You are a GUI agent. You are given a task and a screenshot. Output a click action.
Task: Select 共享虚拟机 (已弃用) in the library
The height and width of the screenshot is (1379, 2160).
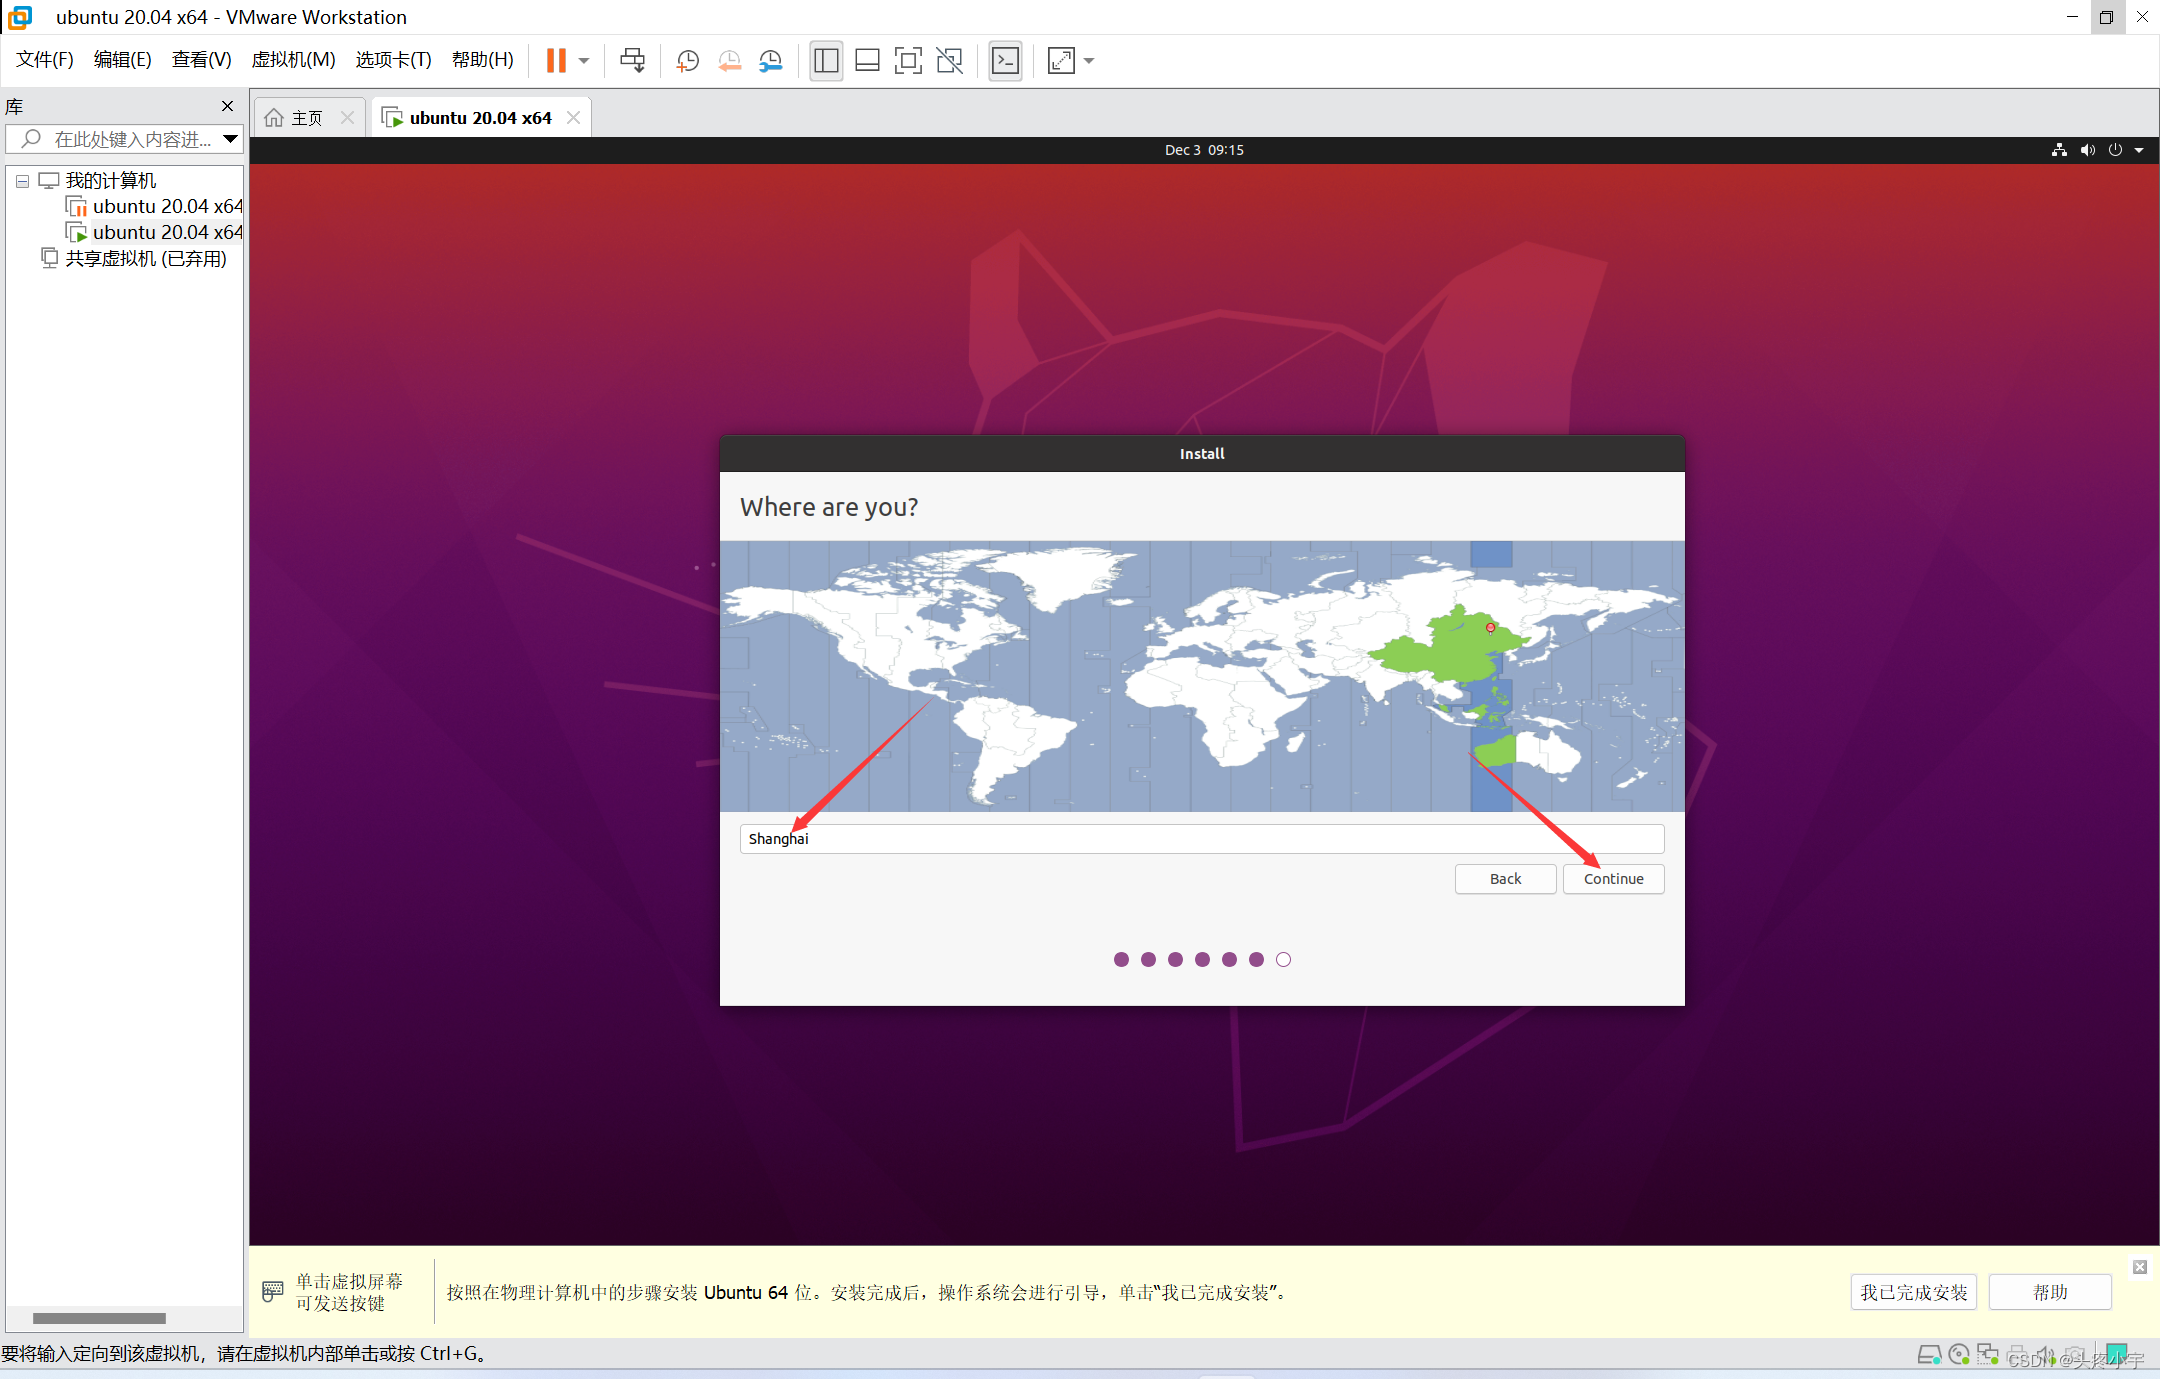tap(134, 258)
